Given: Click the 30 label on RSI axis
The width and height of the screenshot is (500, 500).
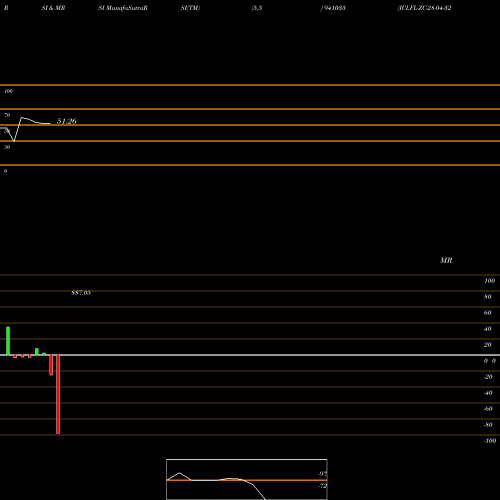Looking at the screenshot, I should [7, 147].
